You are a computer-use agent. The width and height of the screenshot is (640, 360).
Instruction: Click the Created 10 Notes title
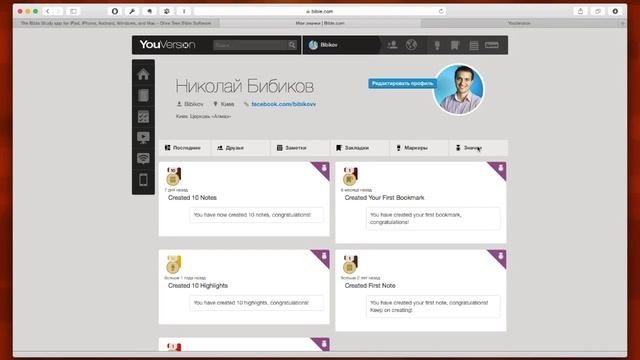(x=192, y=198)
